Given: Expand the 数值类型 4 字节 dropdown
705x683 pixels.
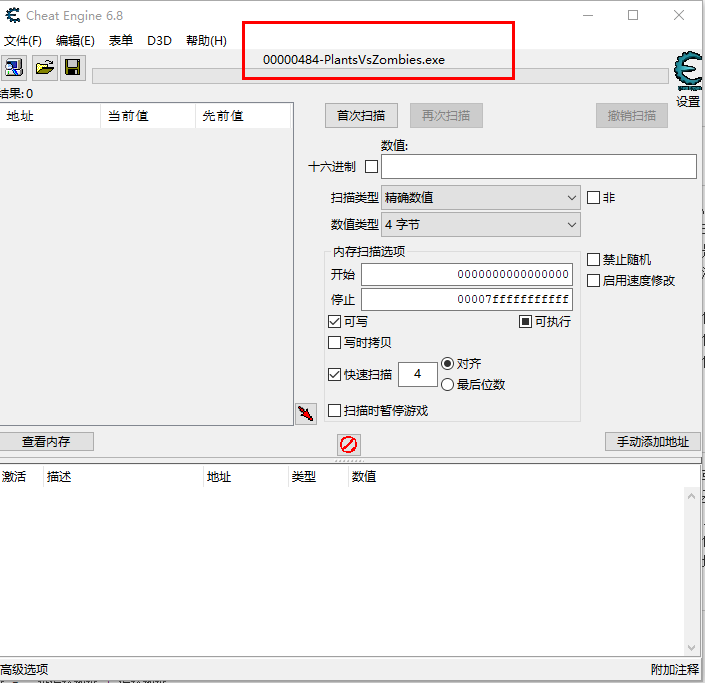Looking at the screenshot, I should point(481,224).
